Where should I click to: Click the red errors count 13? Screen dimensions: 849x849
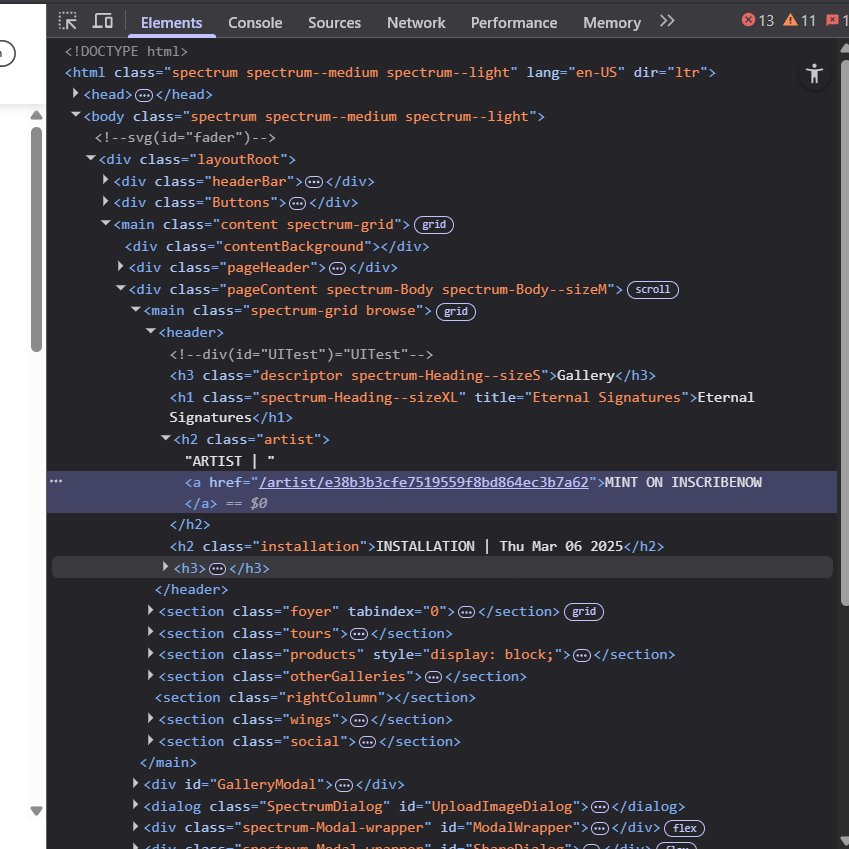pos(757,21)
